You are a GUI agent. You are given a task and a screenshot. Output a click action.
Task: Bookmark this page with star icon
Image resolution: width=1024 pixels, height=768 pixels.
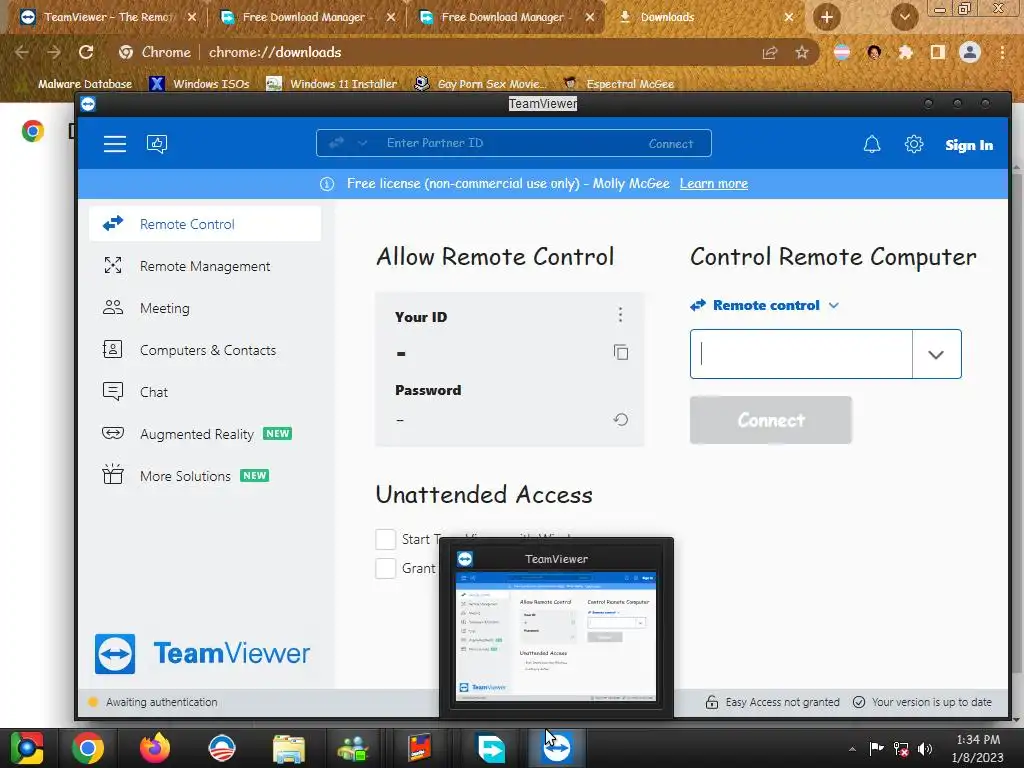(802, 52)
